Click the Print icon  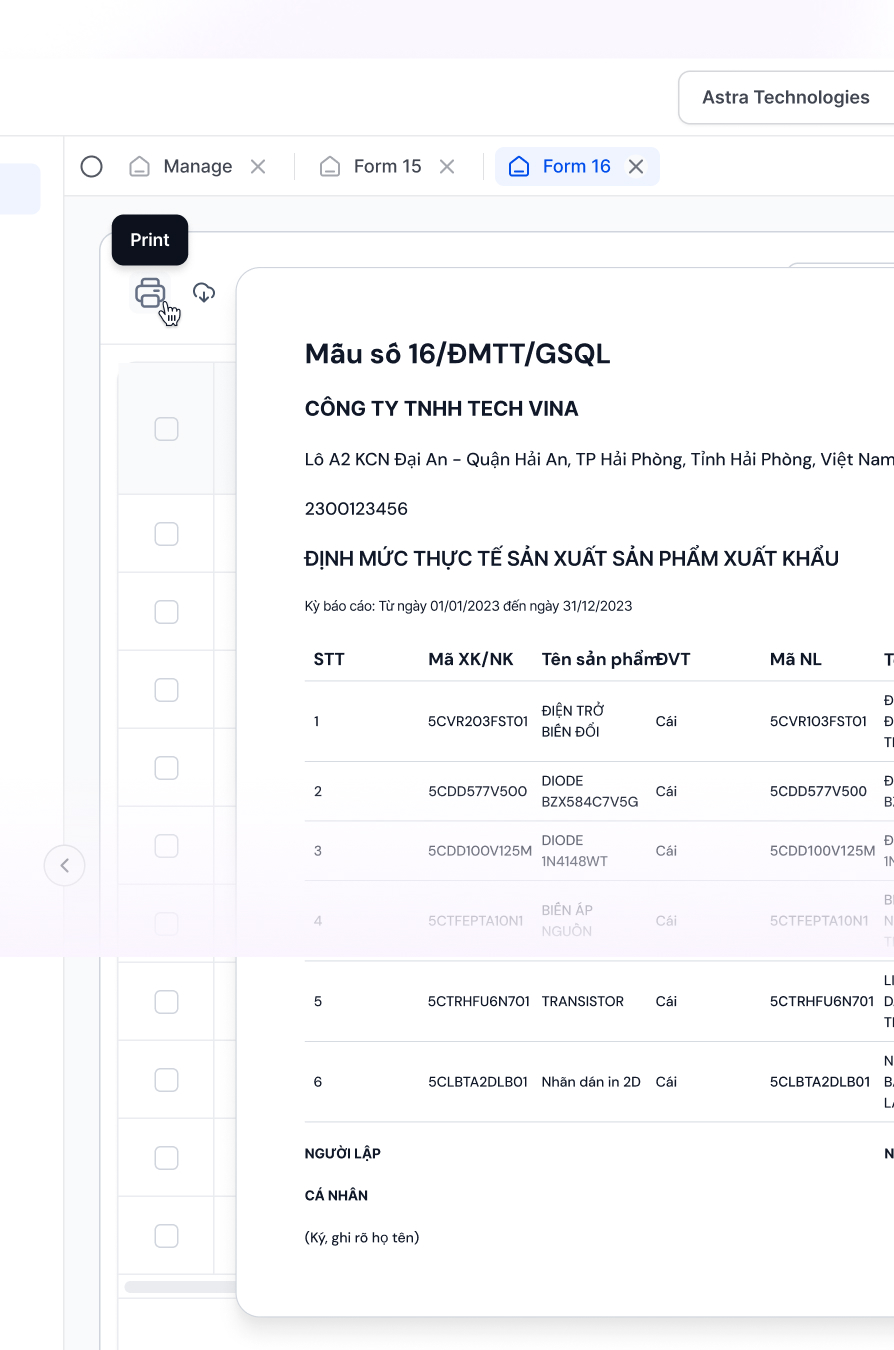[x=150, y=293]
